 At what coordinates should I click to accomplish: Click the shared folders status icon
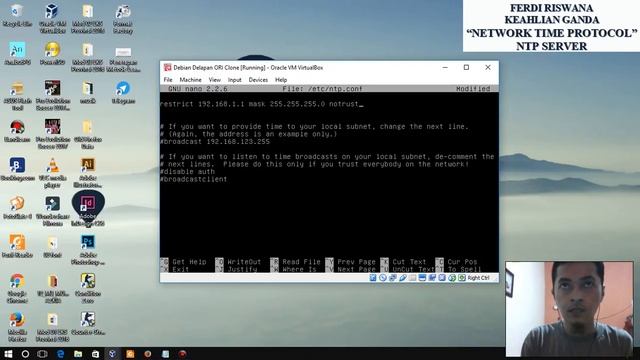[x=413, y=278]
